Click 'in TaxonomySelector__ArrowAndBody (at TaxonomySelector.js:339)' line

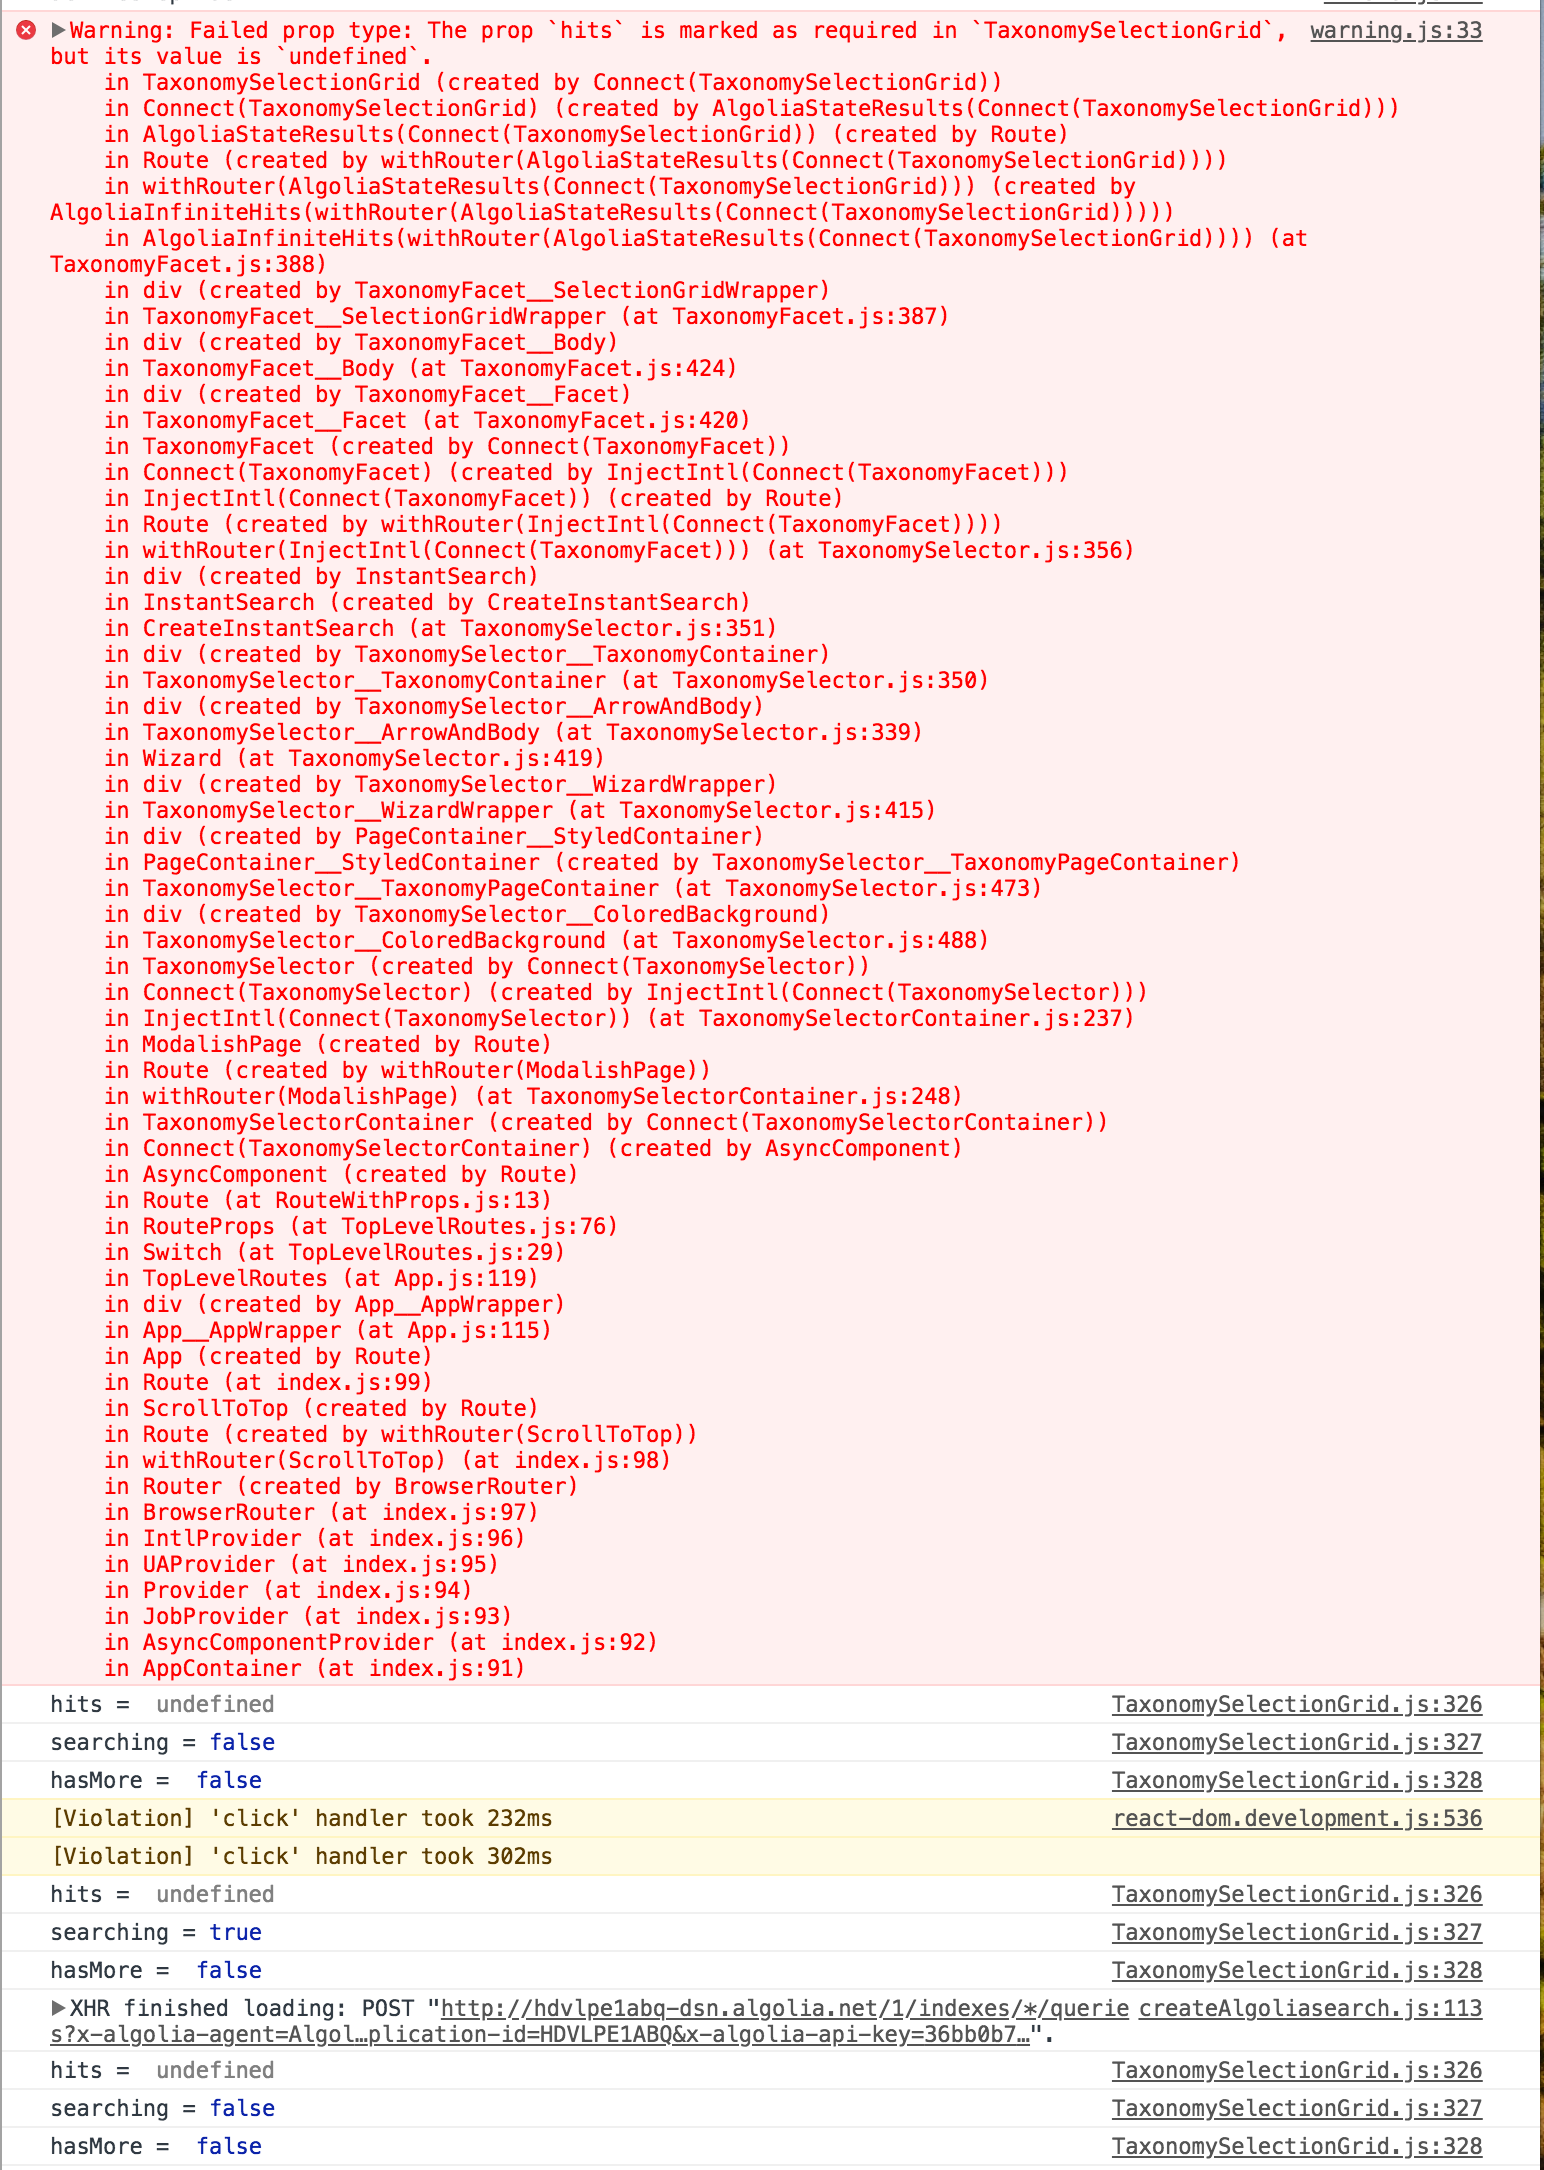(x=513, y=732)
